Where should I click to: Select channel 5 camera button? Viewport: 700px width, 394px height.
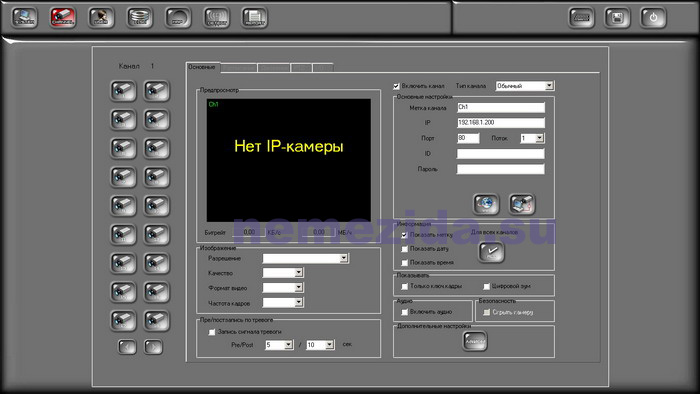123,148
